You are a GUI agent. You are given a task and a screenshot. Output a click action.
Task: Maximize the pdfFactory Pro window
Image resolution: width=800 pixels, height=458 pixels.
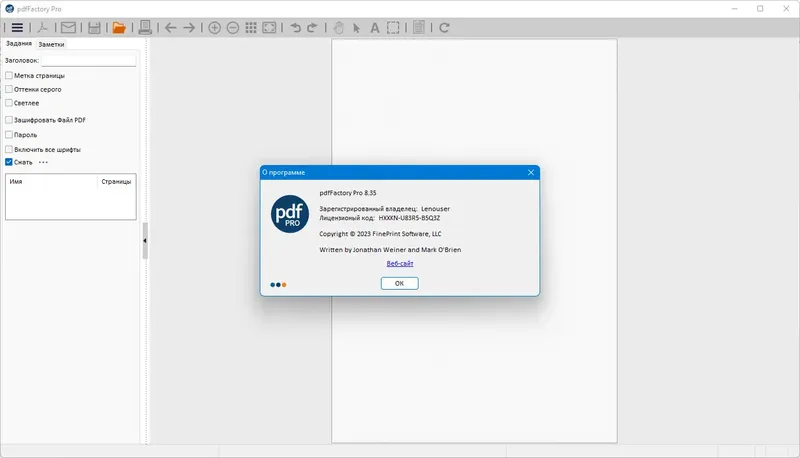point(760,9)
